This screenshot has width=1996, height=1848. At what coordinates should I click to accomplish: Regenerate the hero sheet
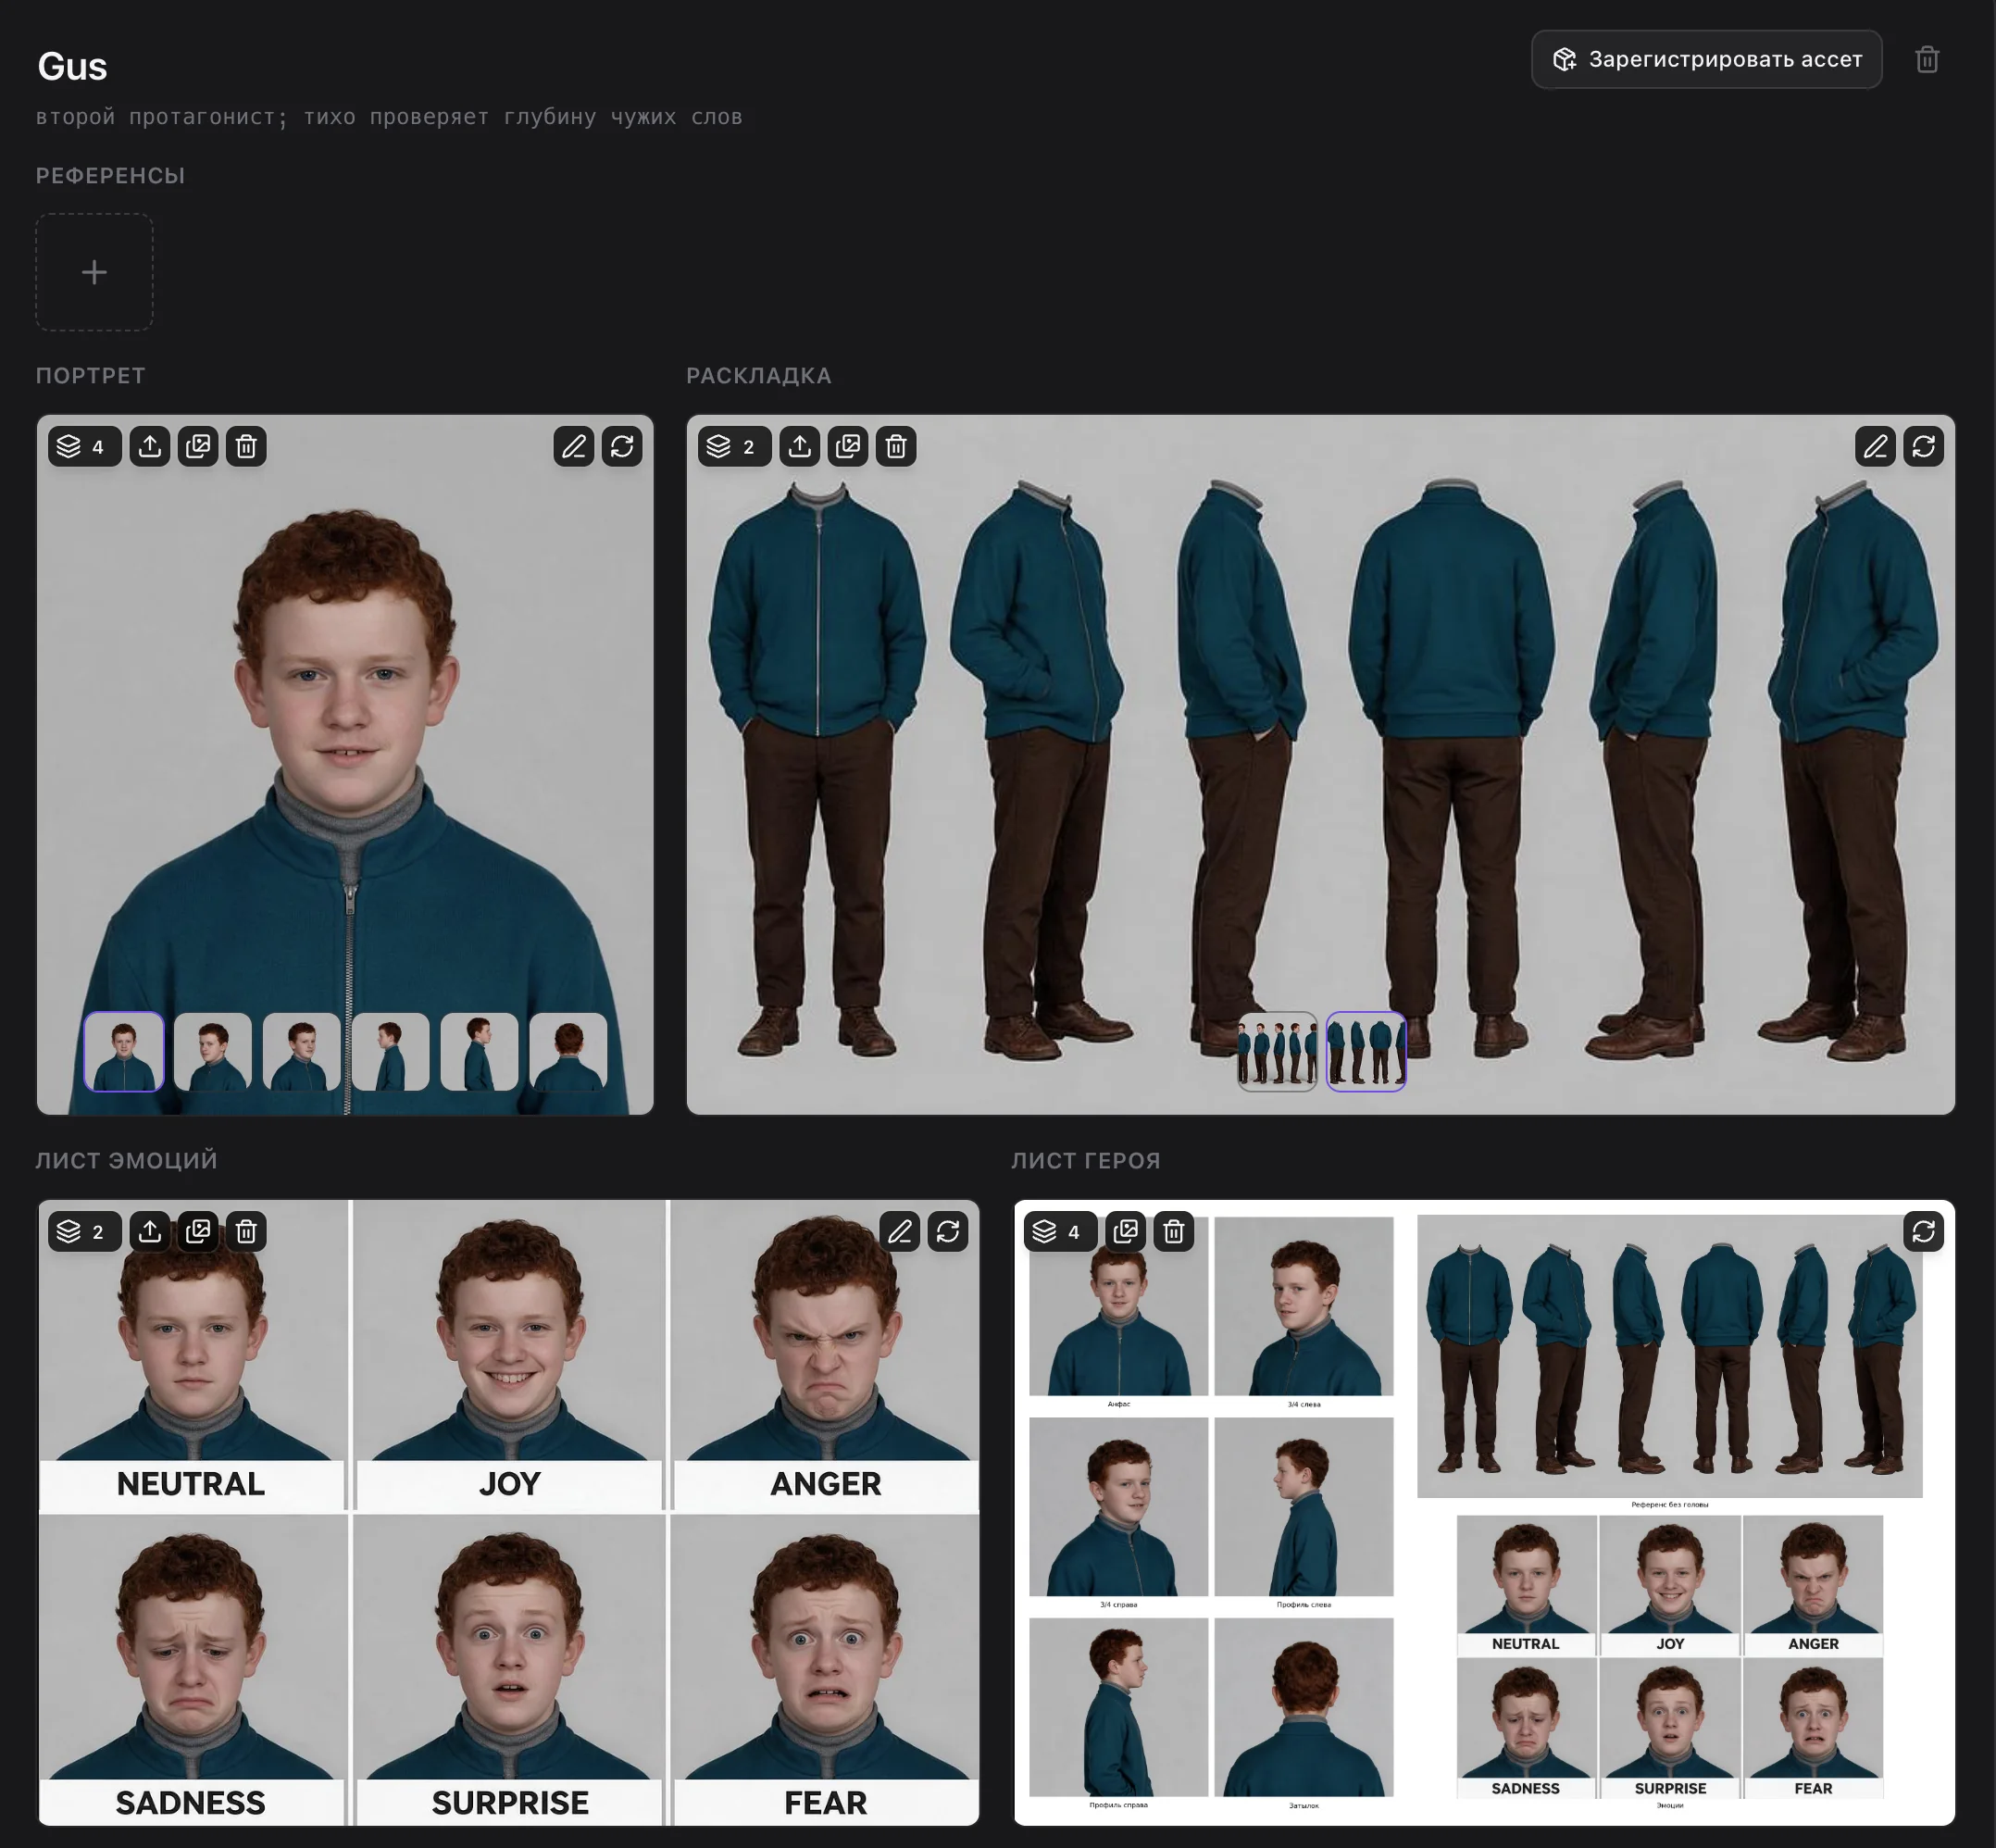pos(1923,1231)
